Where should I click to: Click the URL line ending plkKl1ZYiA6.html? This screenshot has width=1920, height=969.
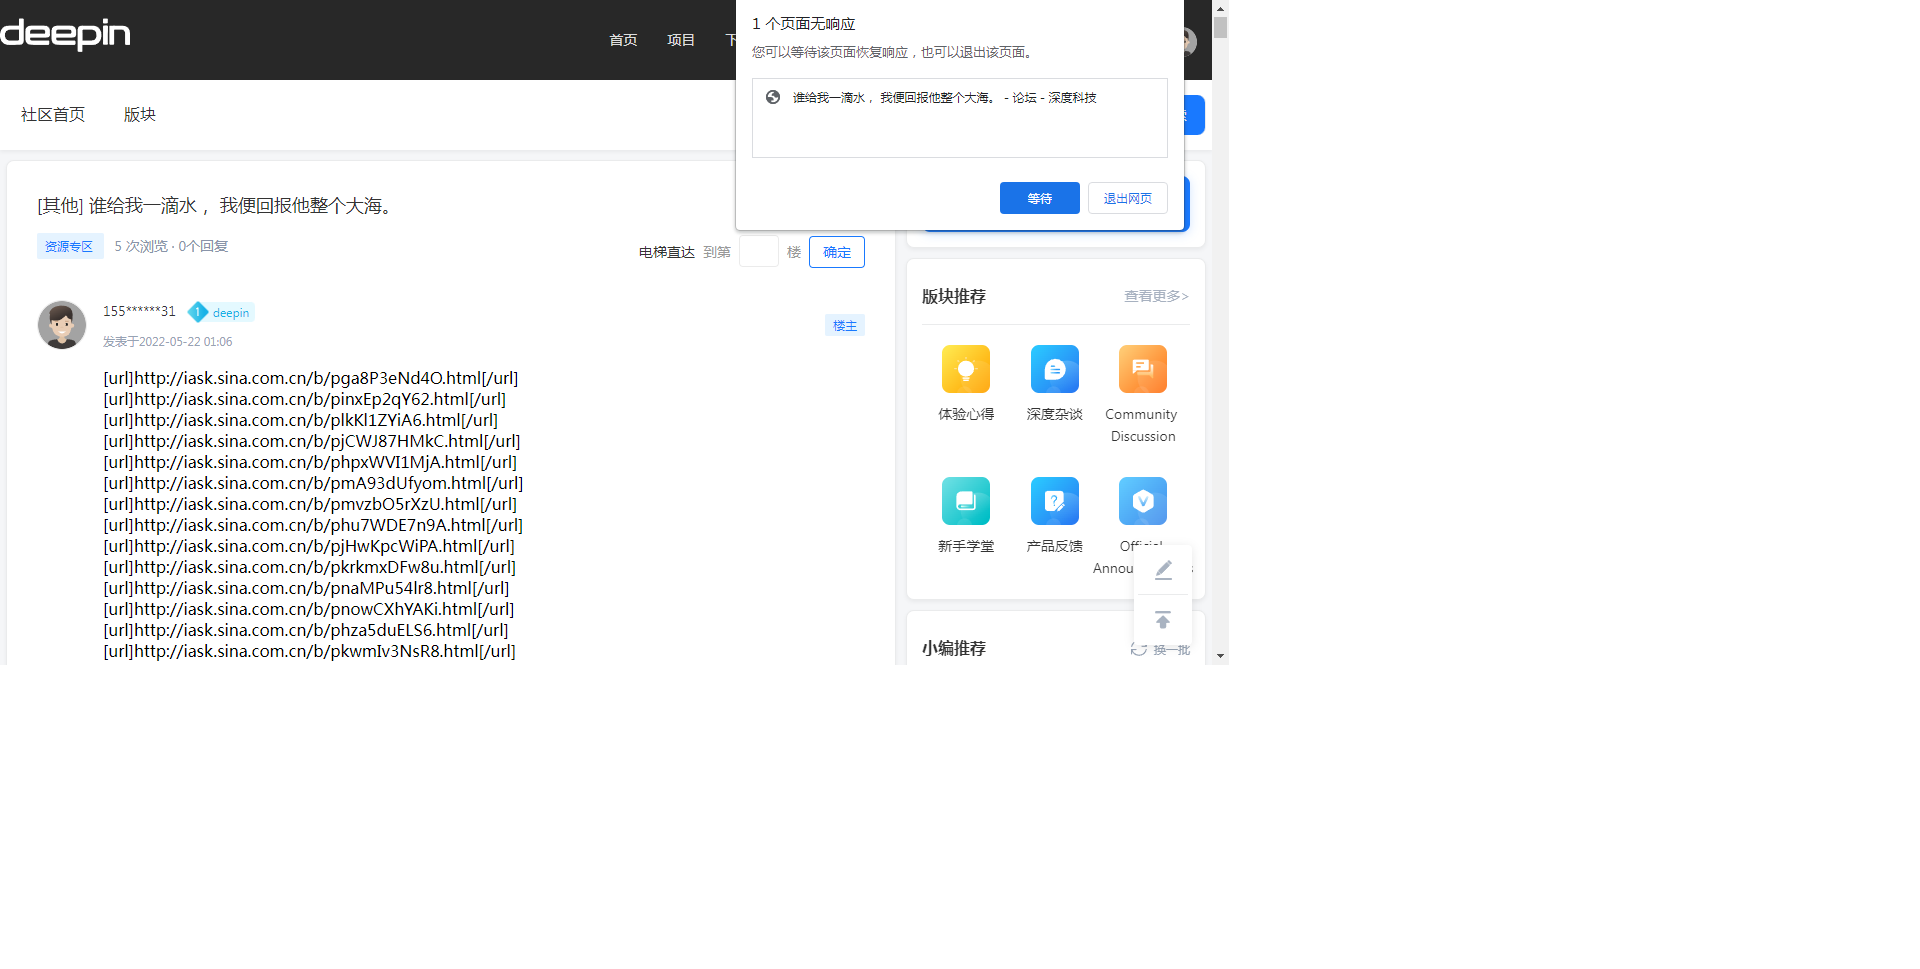pos(301,420)
